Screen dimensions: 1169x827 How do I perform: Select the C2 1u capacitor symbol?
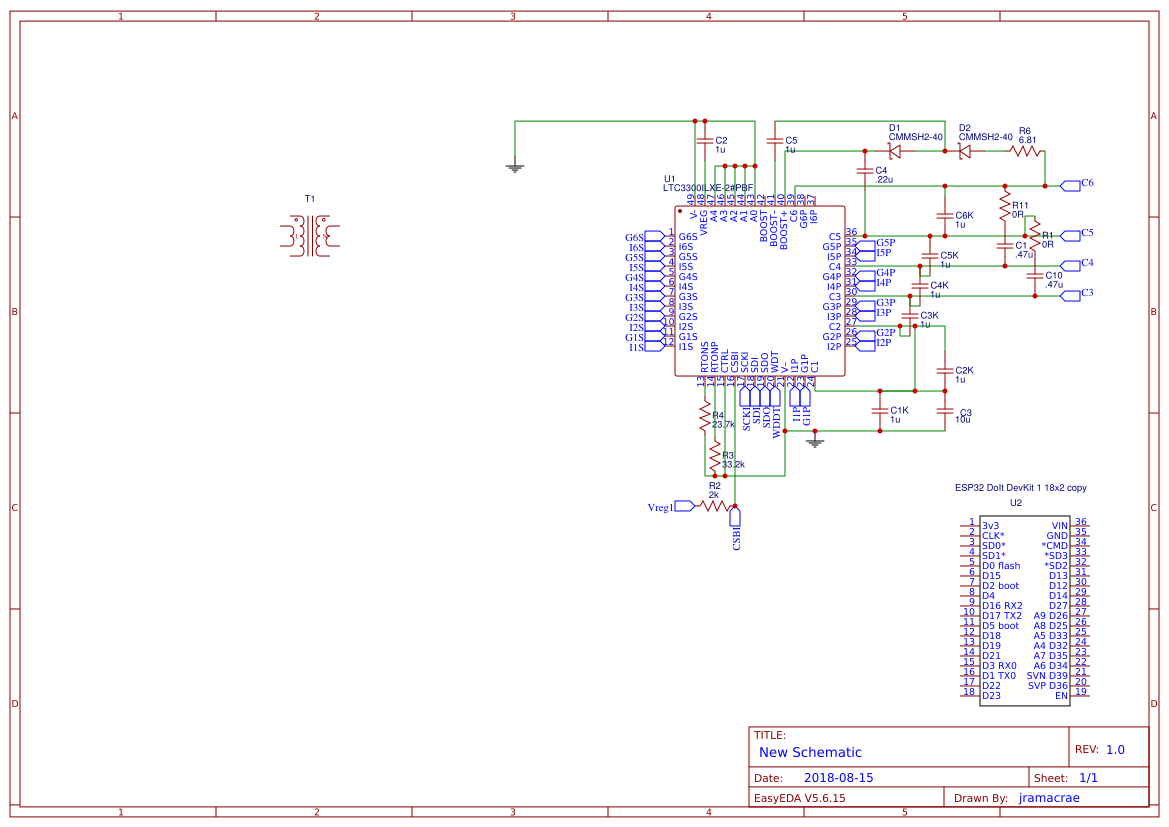(x=704, y=143)
